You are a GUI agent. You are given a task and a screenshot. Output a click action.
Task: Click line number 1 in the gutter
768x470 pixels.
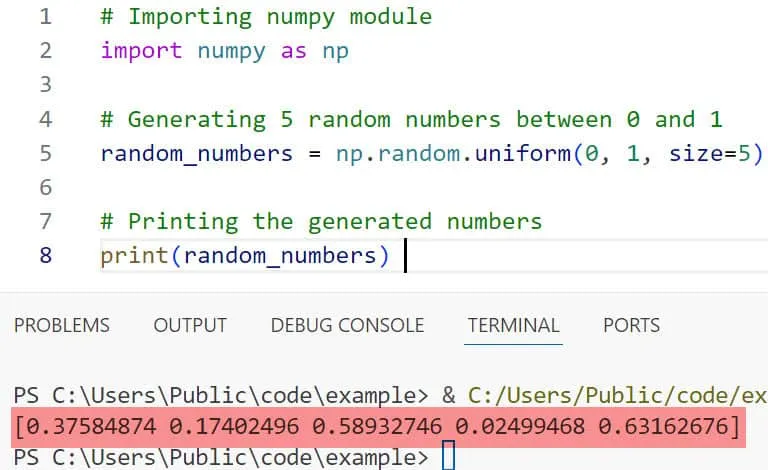tap(46, 17)
